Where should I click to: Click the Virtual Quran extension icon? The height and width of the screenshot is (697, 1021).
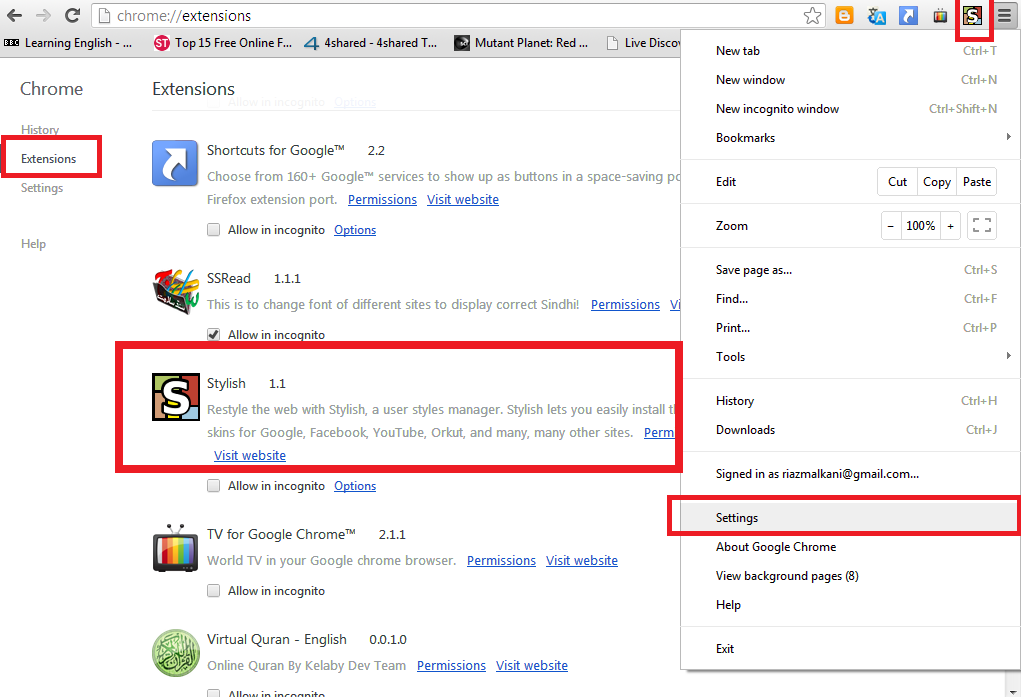[175, 653]
